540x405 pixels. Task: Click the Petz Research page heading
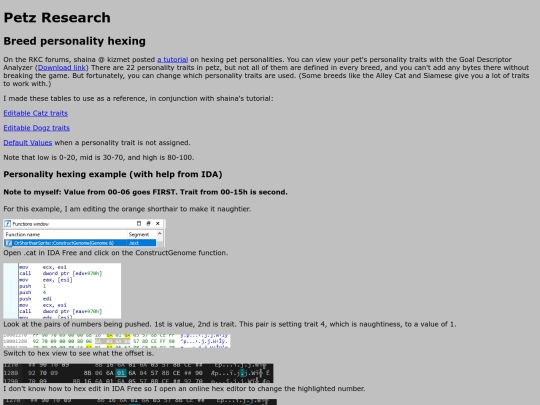click(57, 18)
